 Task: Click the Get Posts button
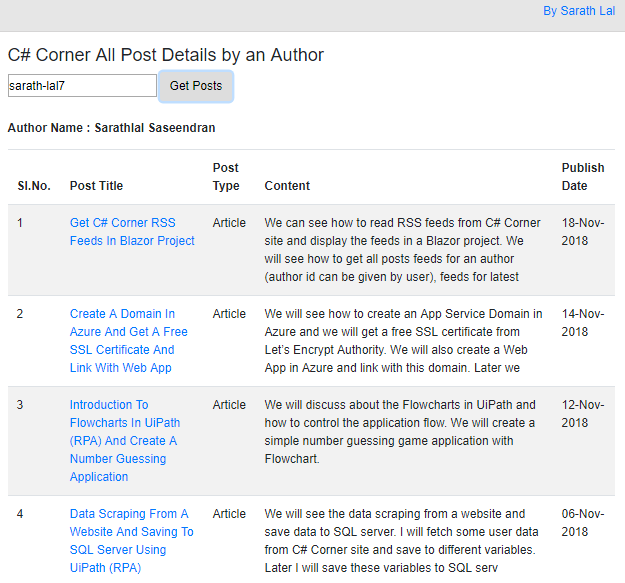click(196, 86)
